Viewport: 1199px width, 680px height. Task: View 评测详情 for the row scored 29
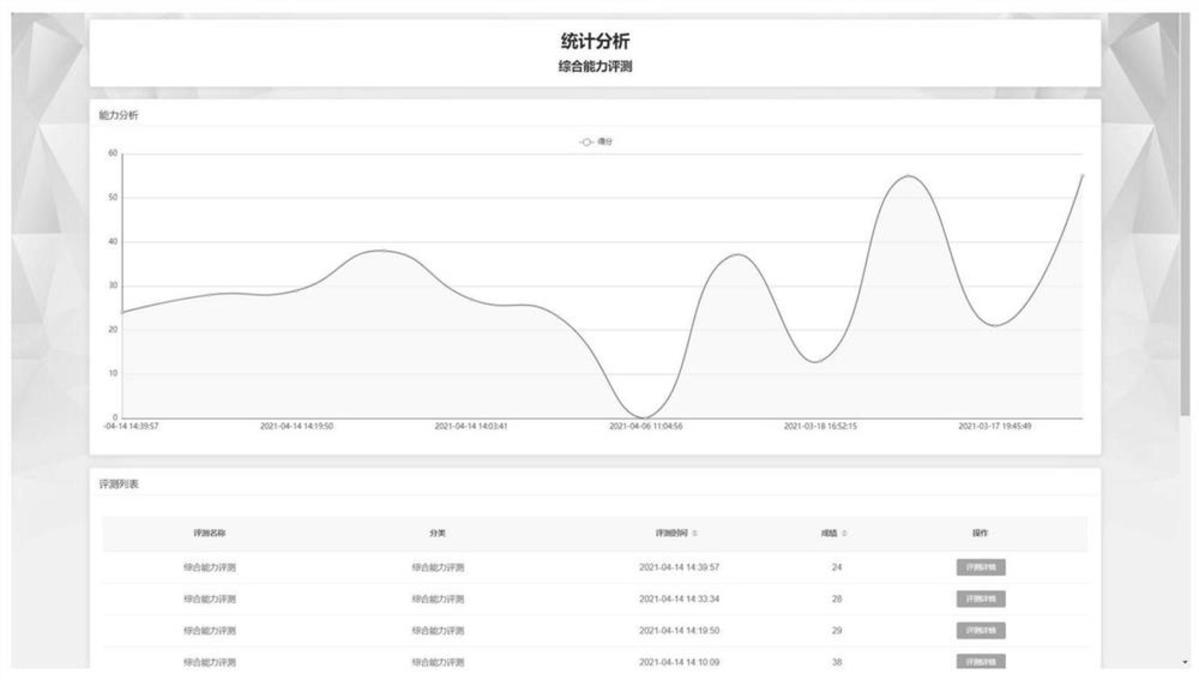[980, 631]
